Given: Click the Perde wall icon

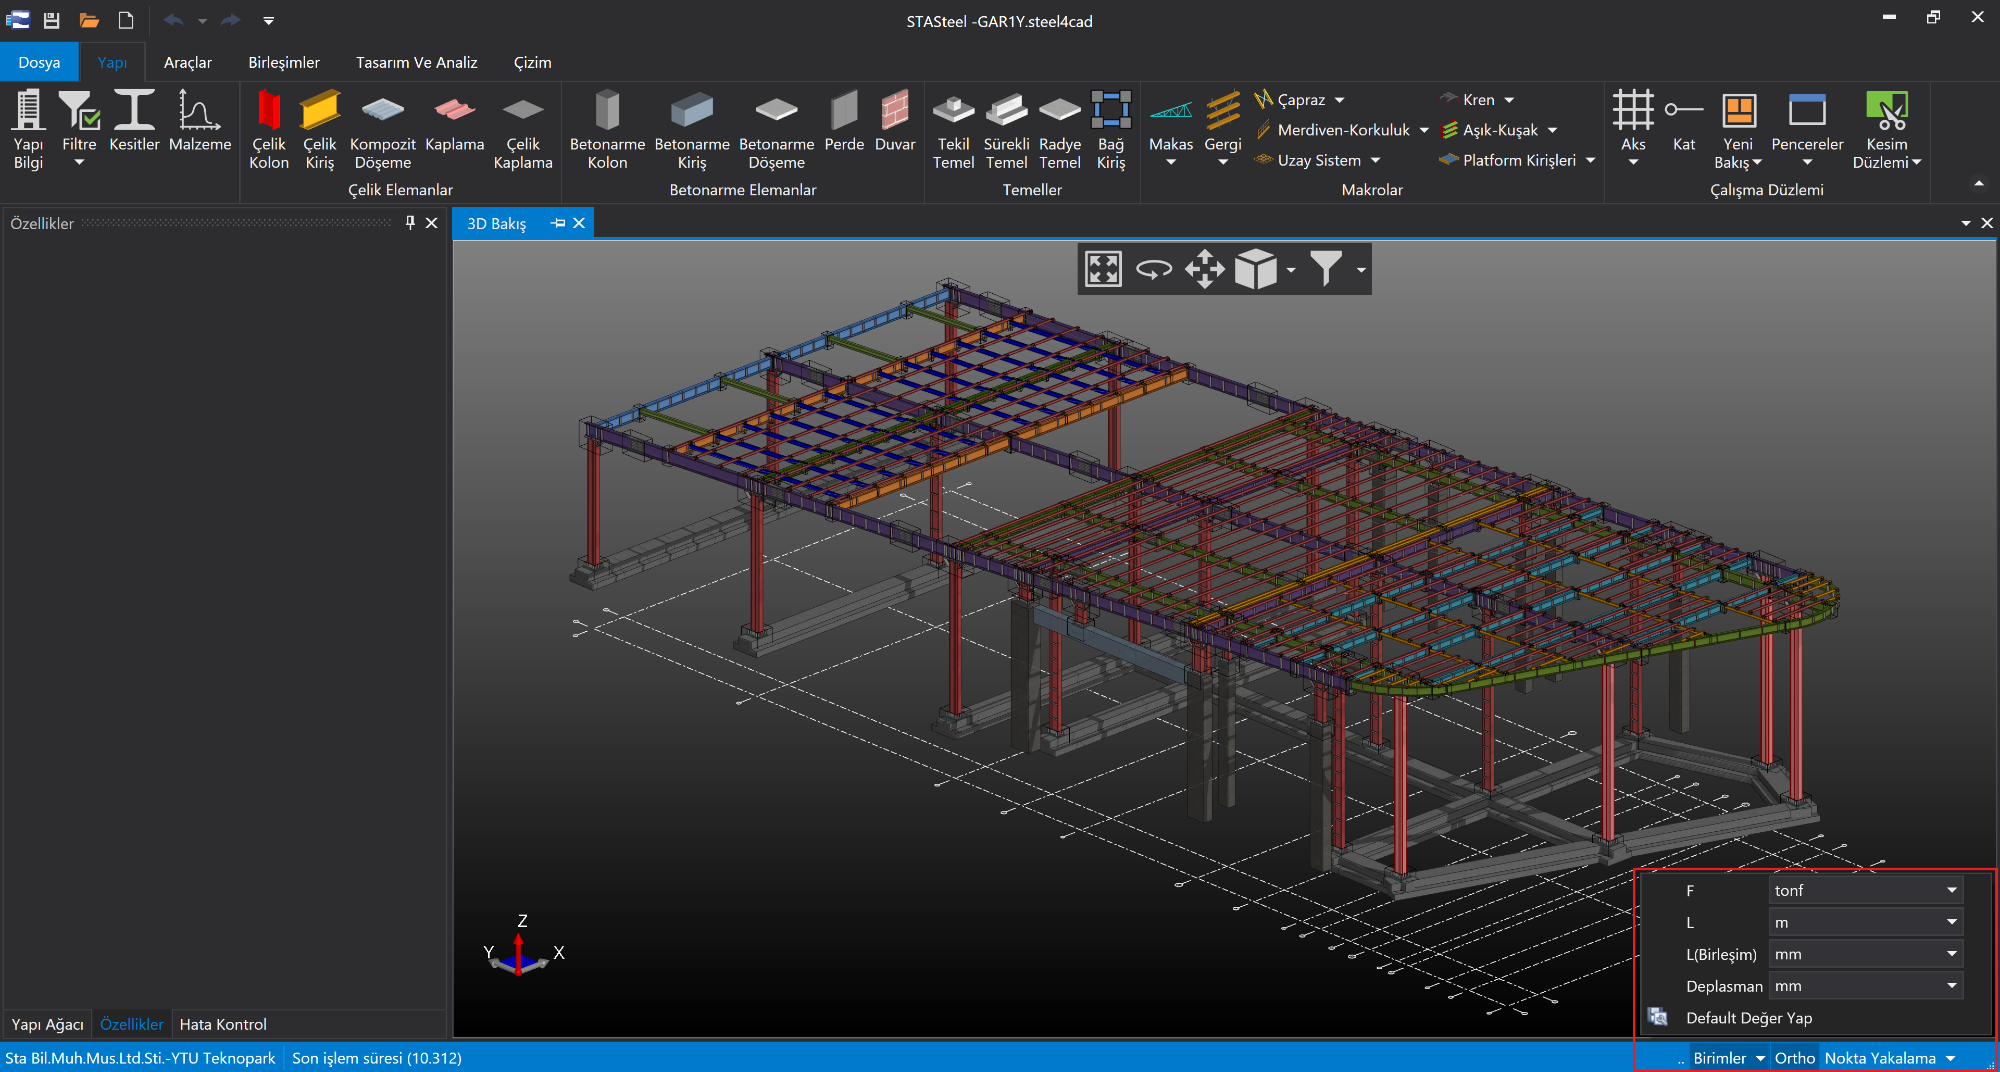Looking at the screenshot, I should 844,122.
